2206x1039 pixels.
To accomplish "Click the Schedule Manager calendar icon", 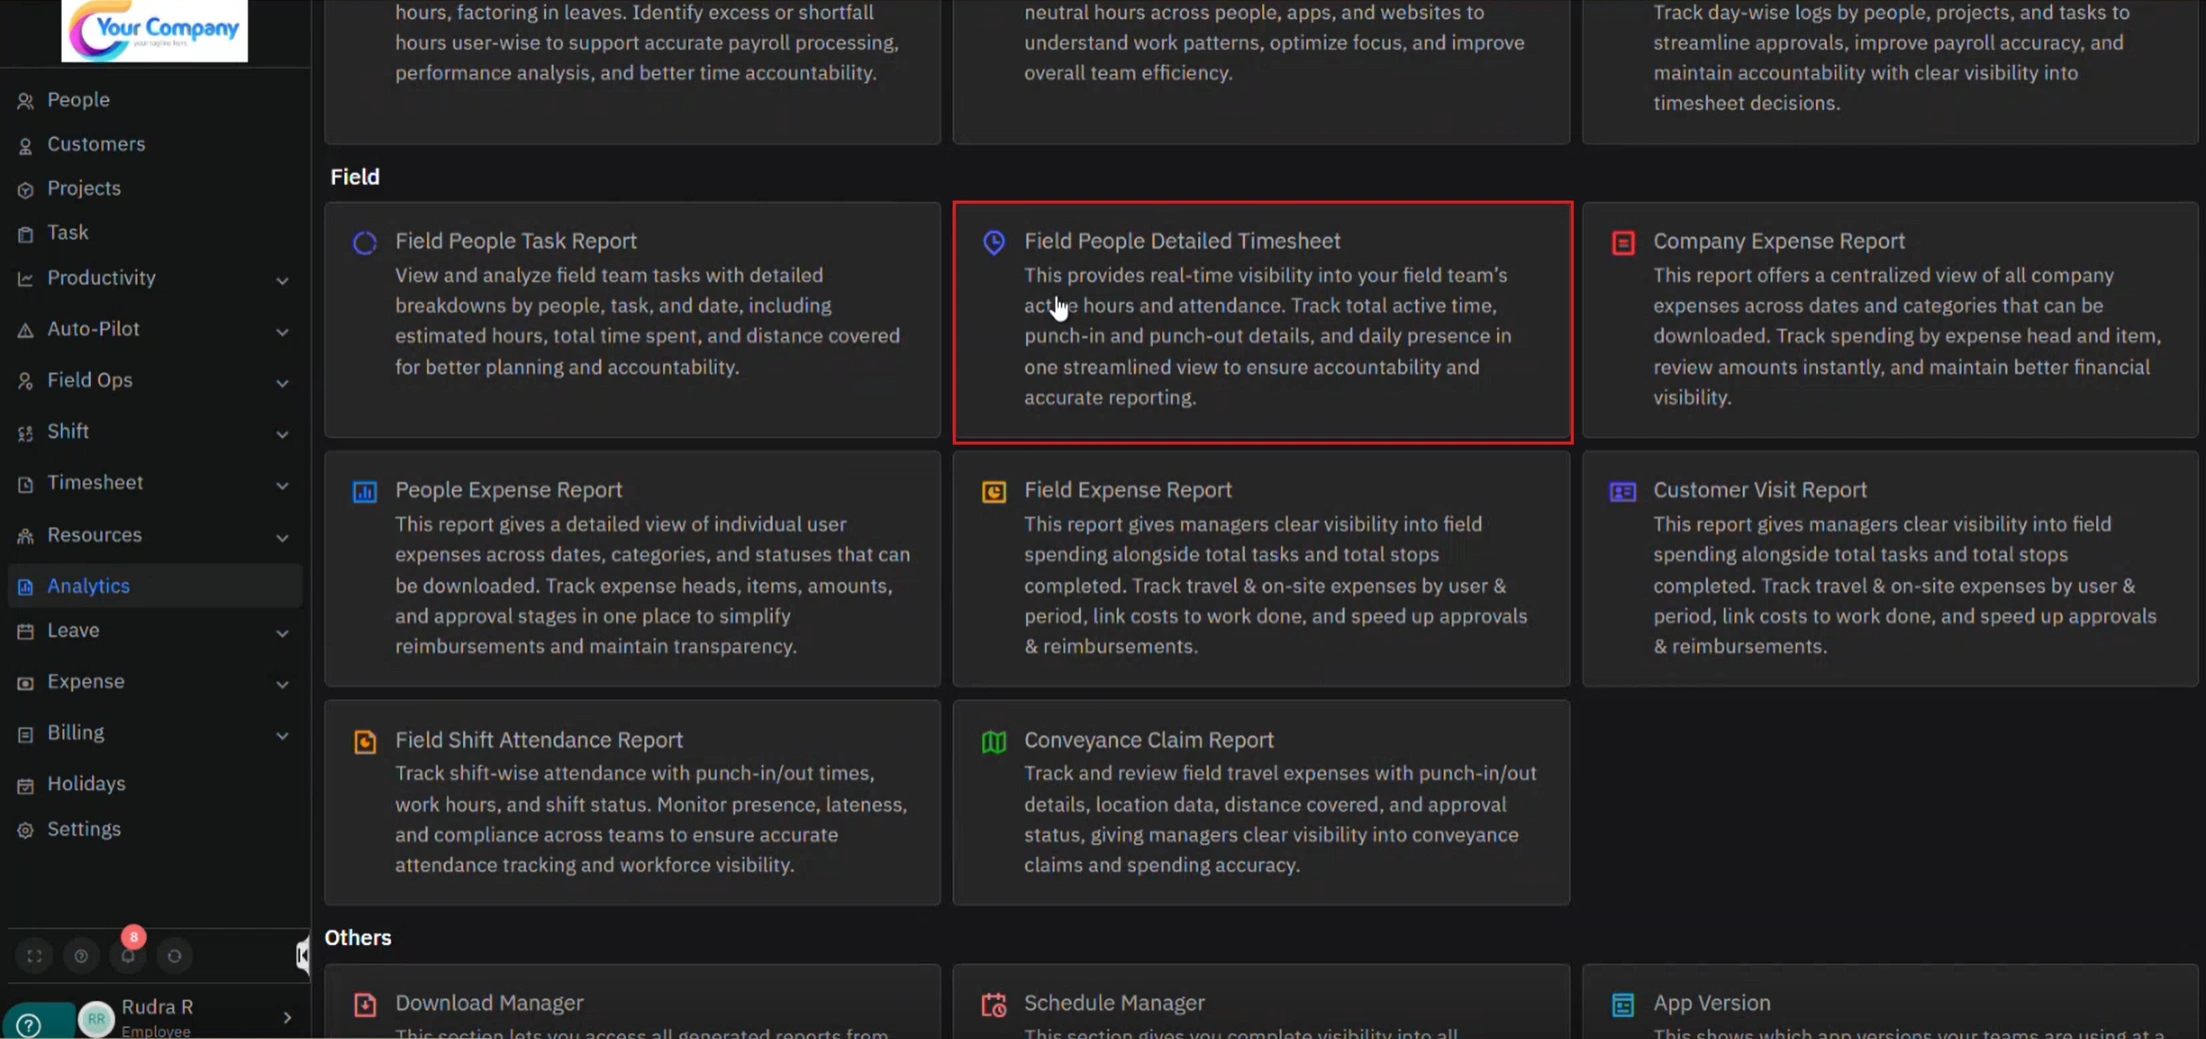I will [993, 1005].
